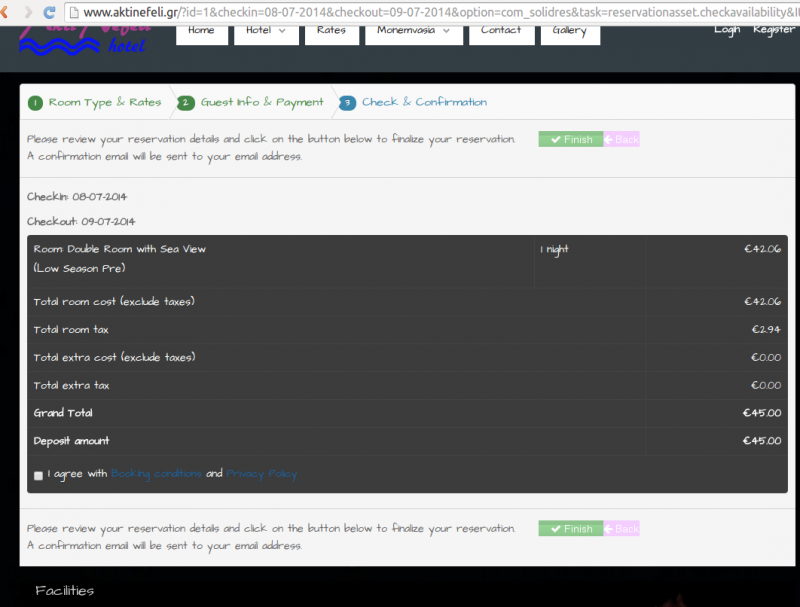Open the Rates menu item
800x607 pixels.
coord(331,30)
